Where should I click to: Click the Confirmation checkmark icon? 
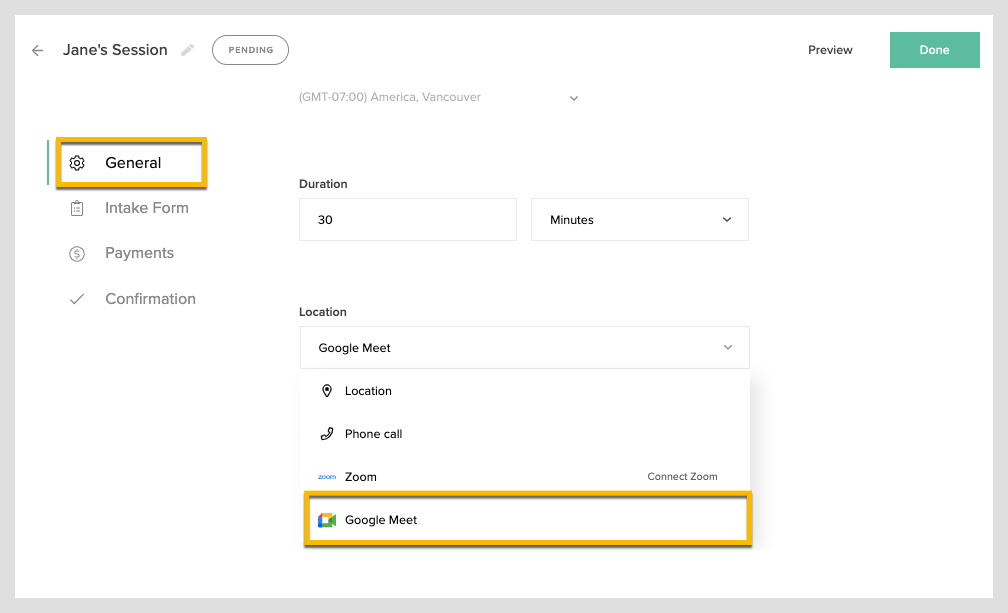coord(77,299)
